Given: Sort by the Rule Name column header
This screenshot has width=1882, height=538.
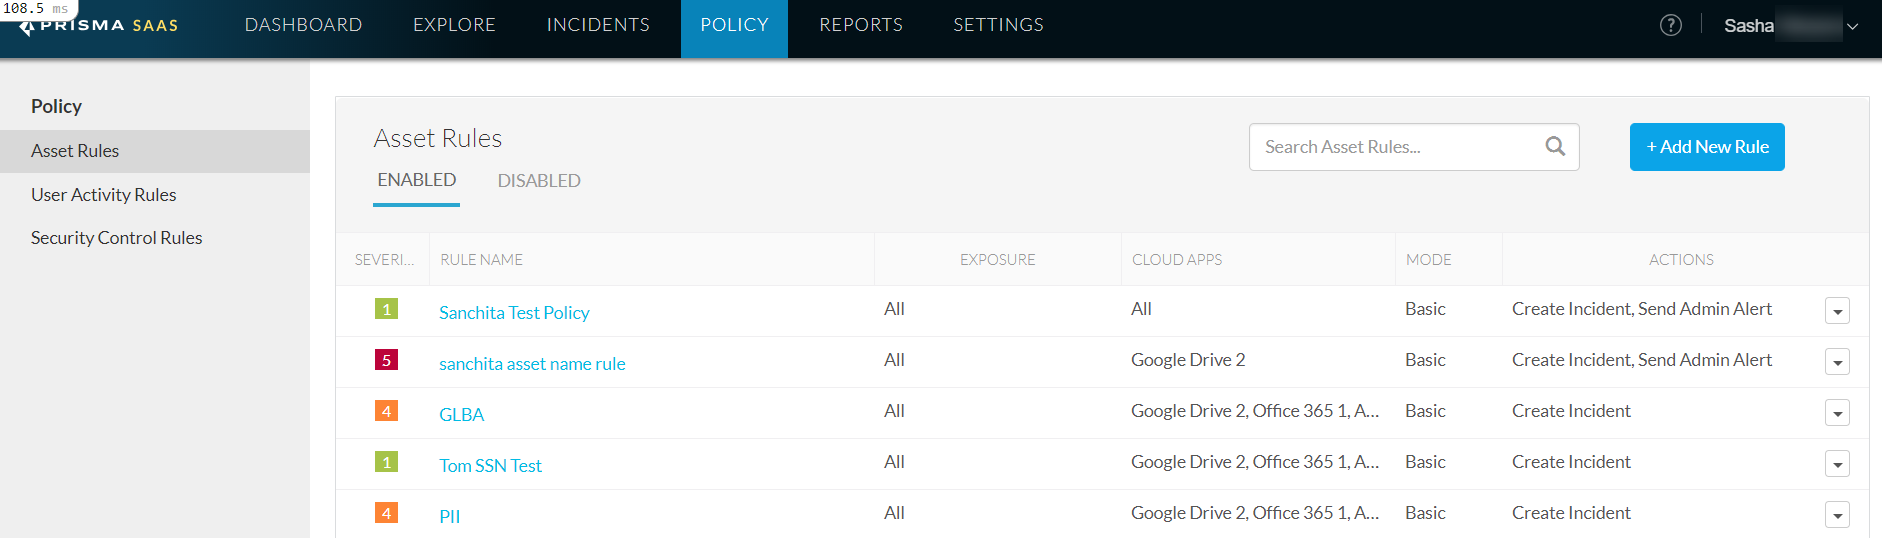Looking at the screenshot, I should [482, 260].
